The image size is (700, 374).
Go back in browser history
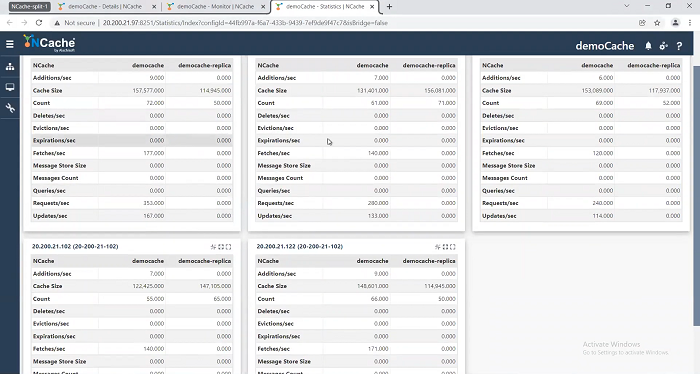click(x=9, y=23)
